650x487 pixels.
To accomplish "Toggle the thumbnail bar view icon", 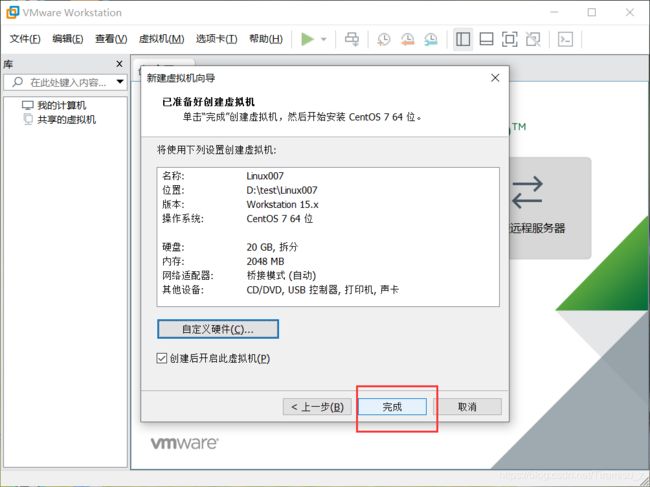I will [486, 39].
